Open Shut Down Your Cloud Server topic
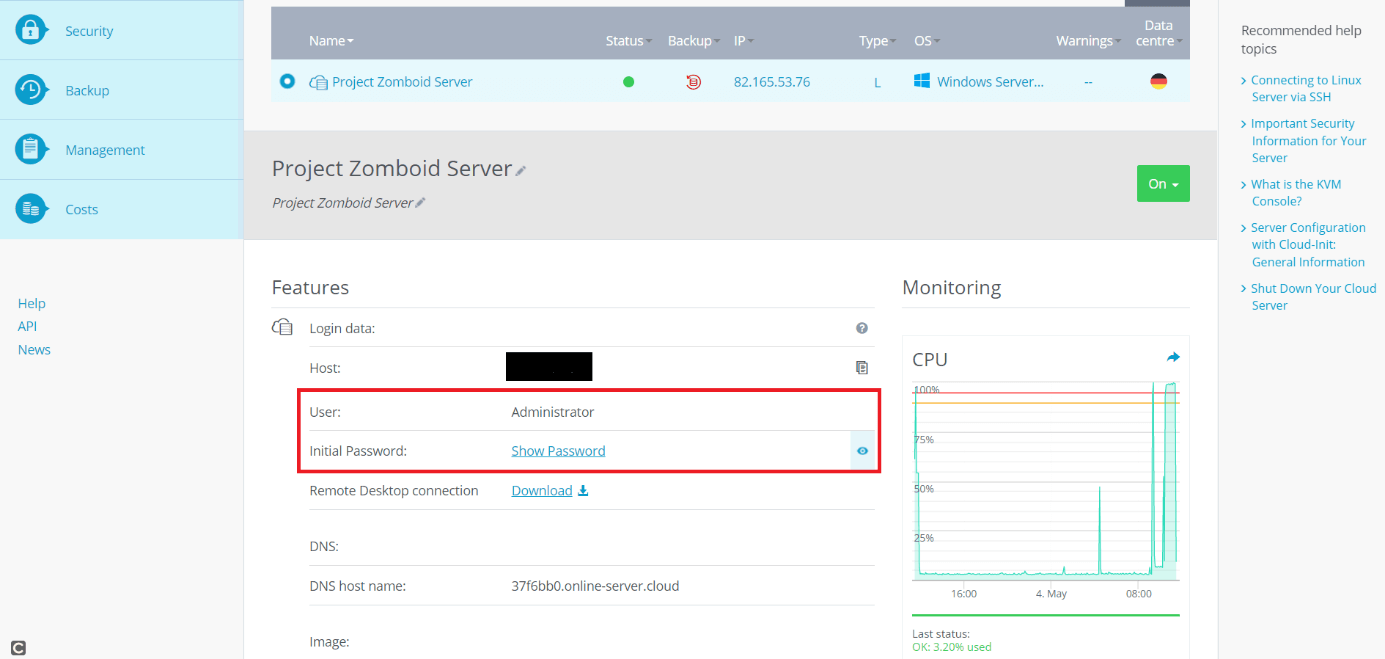Screen dimensions: 1385x659 (x=1313, y=297)
